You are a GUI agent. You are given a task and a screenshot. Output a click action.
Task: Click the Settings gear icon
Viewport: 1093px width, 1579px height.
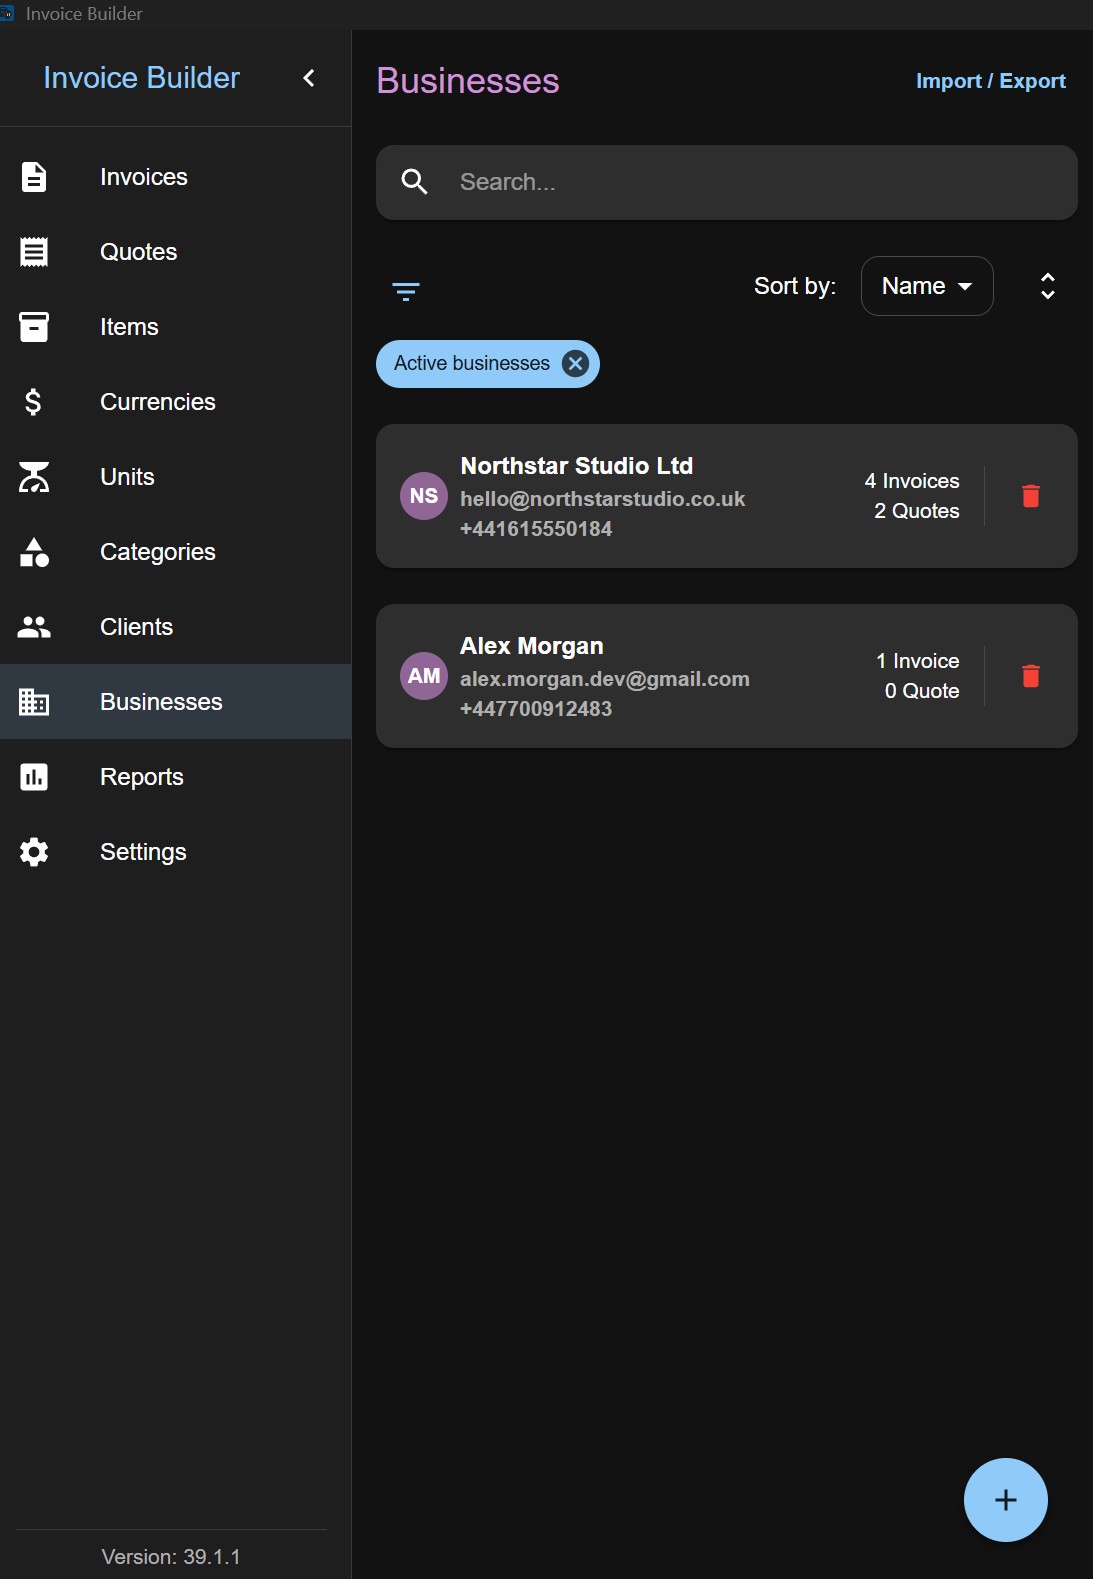pyautogui.click(x=34, y=852)
